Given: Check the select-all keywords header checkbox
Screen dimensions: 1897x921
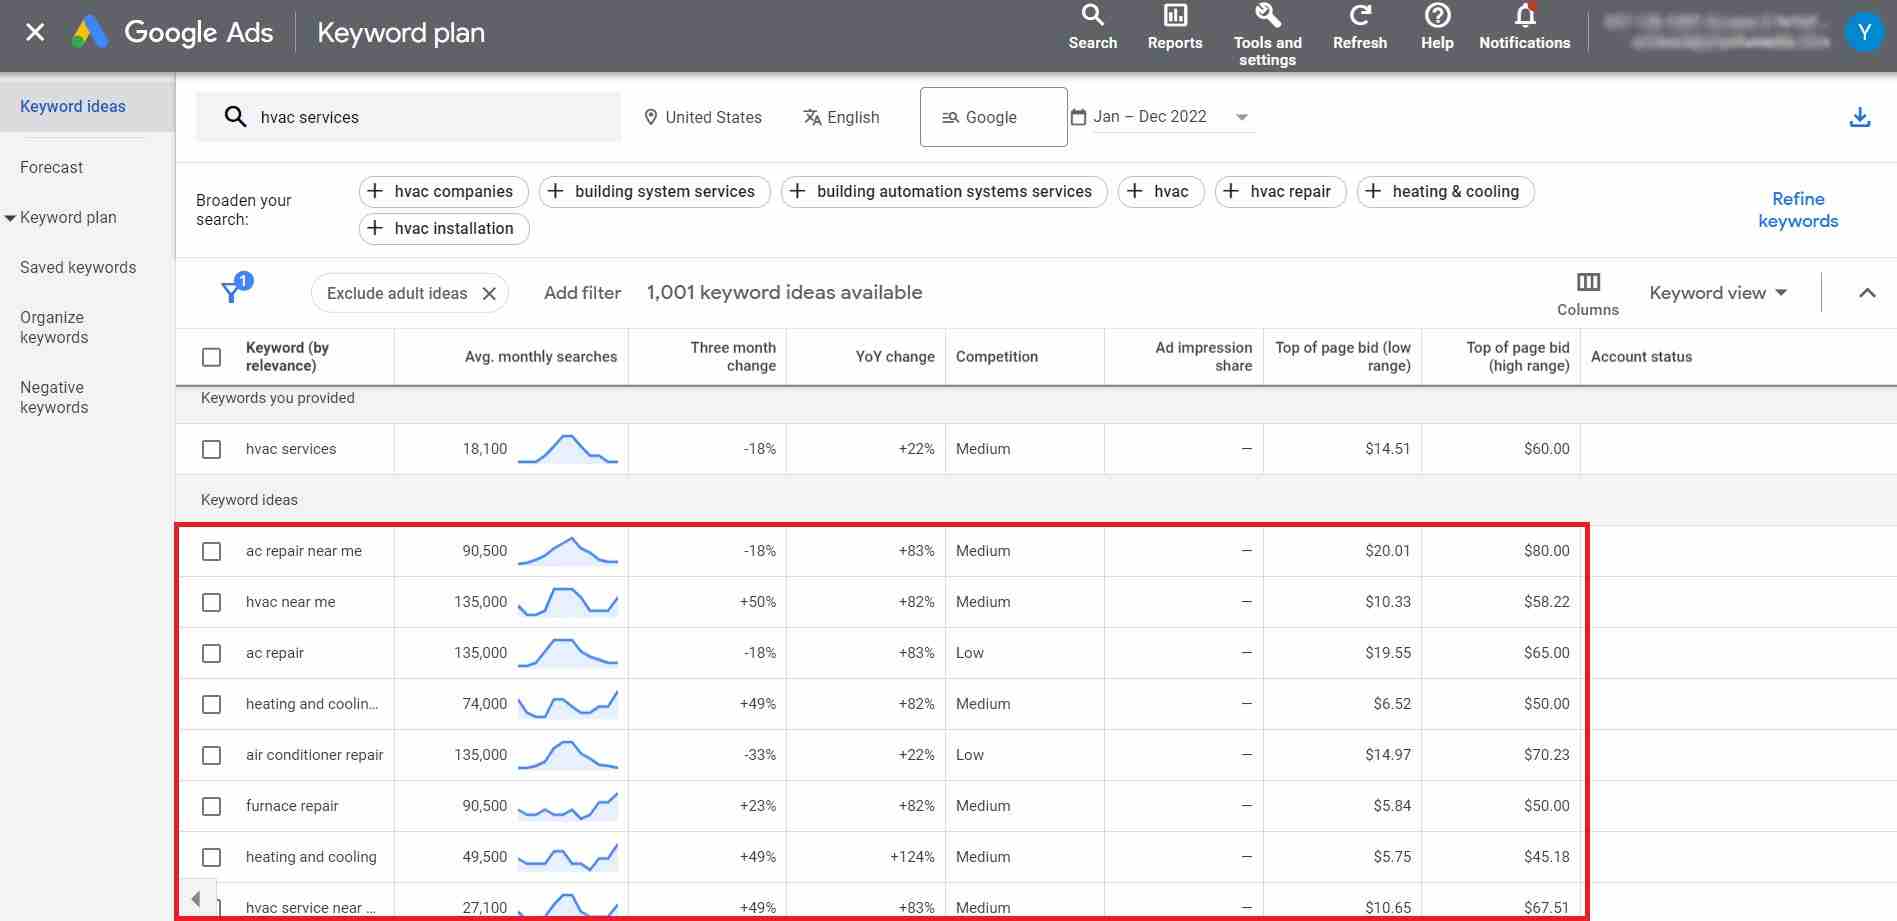Looking at the screenshot, I should click(211, 356).
